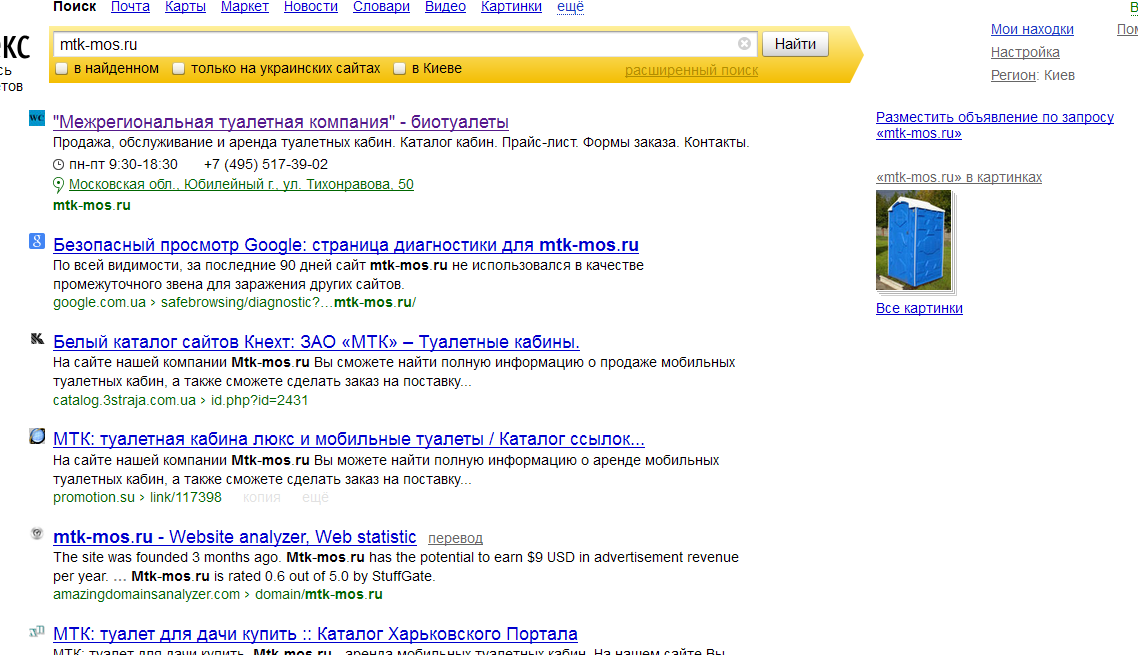Click phone number +7 (495) 517-39-02
Image resolution: width=1138 pixels, height=655 pixels.
(266, 165)
